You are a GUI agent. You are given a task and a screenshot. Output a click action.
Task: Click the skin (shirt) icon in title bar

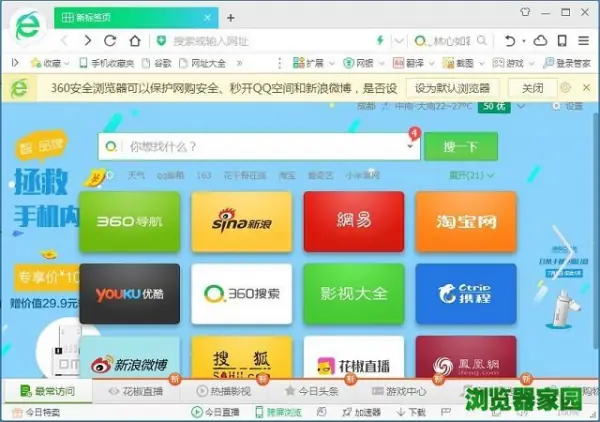click(x=525, y=12)
